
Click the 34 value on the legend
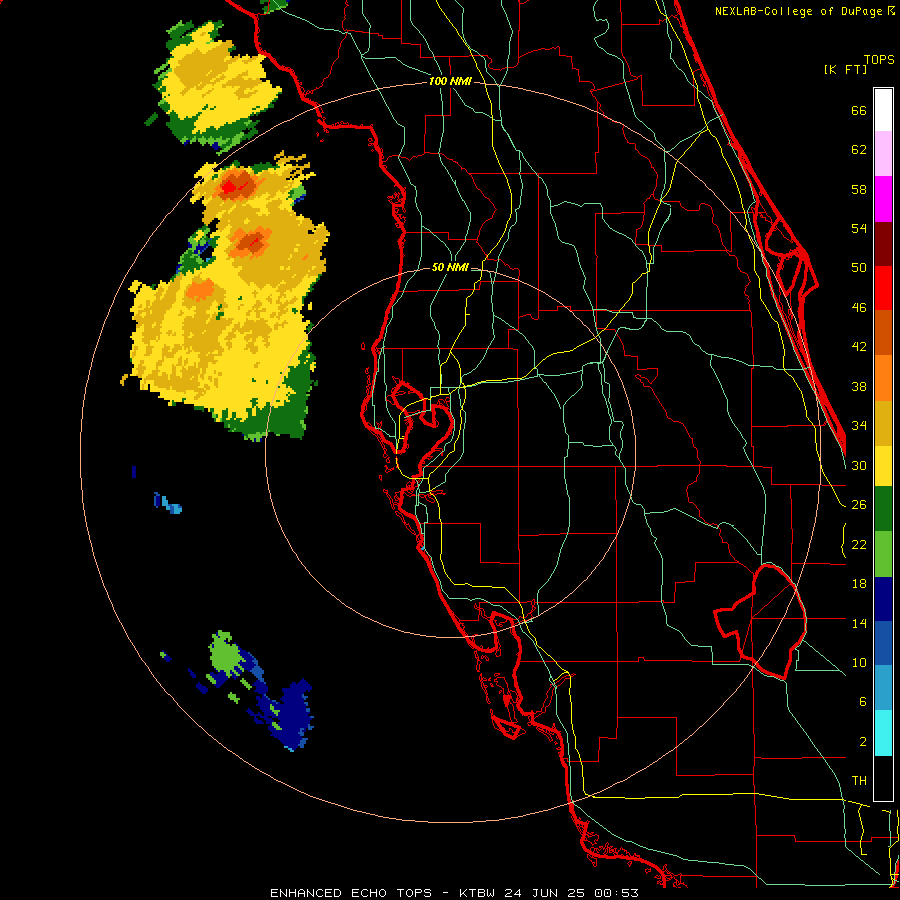click(859, 426)
